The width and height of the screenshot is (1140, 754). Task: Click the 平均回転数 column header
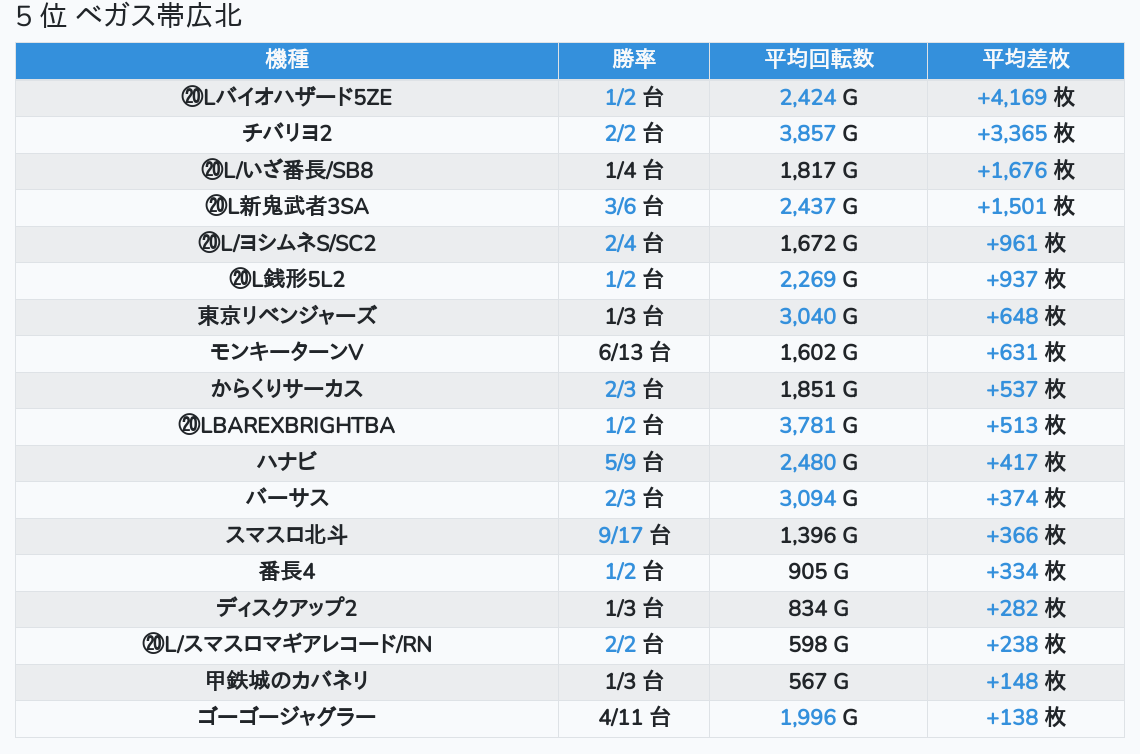pyautogui.click(x=818, y=60)
